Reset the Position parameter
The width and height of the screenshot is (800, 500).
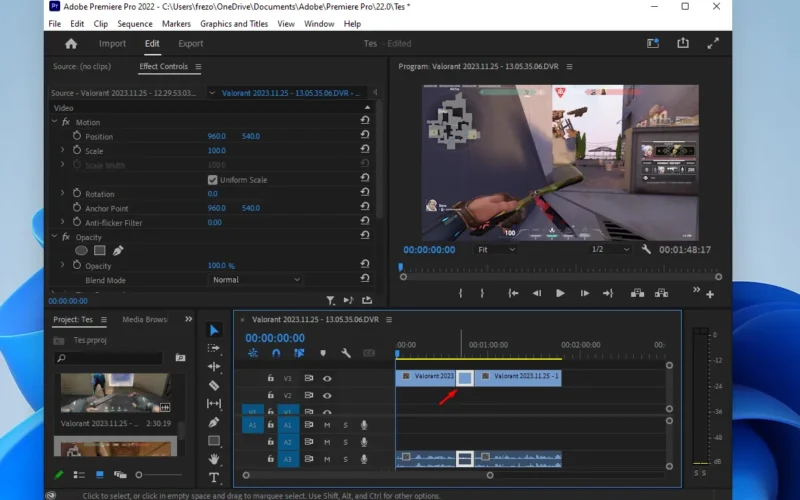tap(365, 135)
